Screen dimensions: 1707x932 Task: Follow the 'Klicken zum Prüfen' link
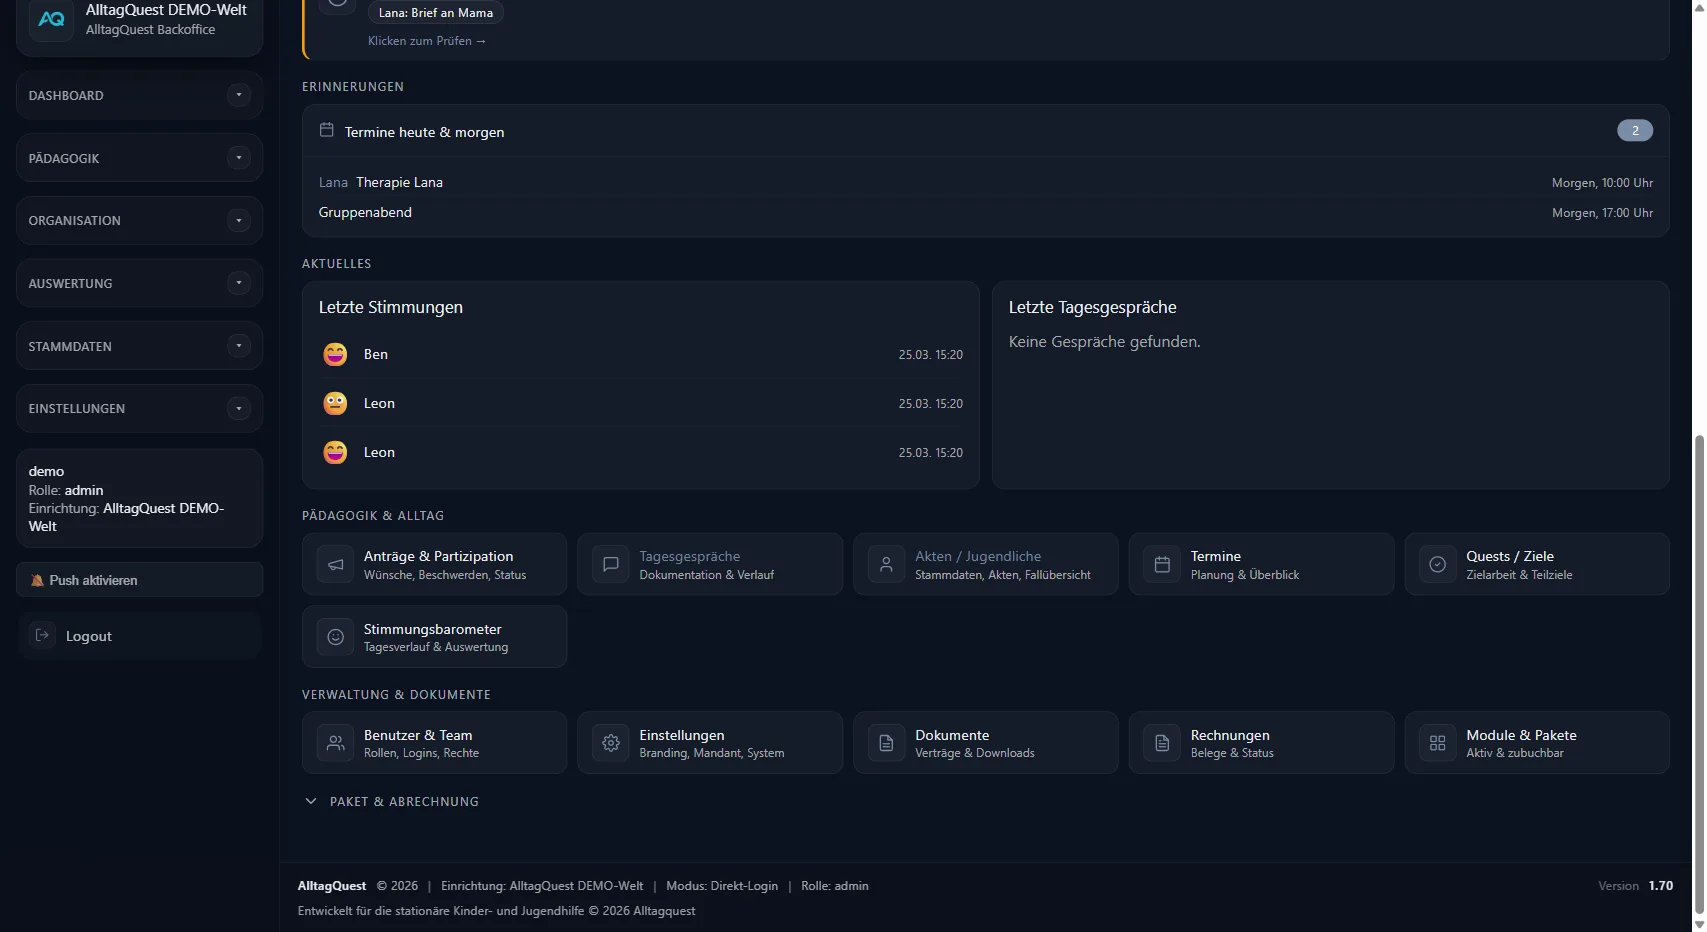[x=427, y=41]
